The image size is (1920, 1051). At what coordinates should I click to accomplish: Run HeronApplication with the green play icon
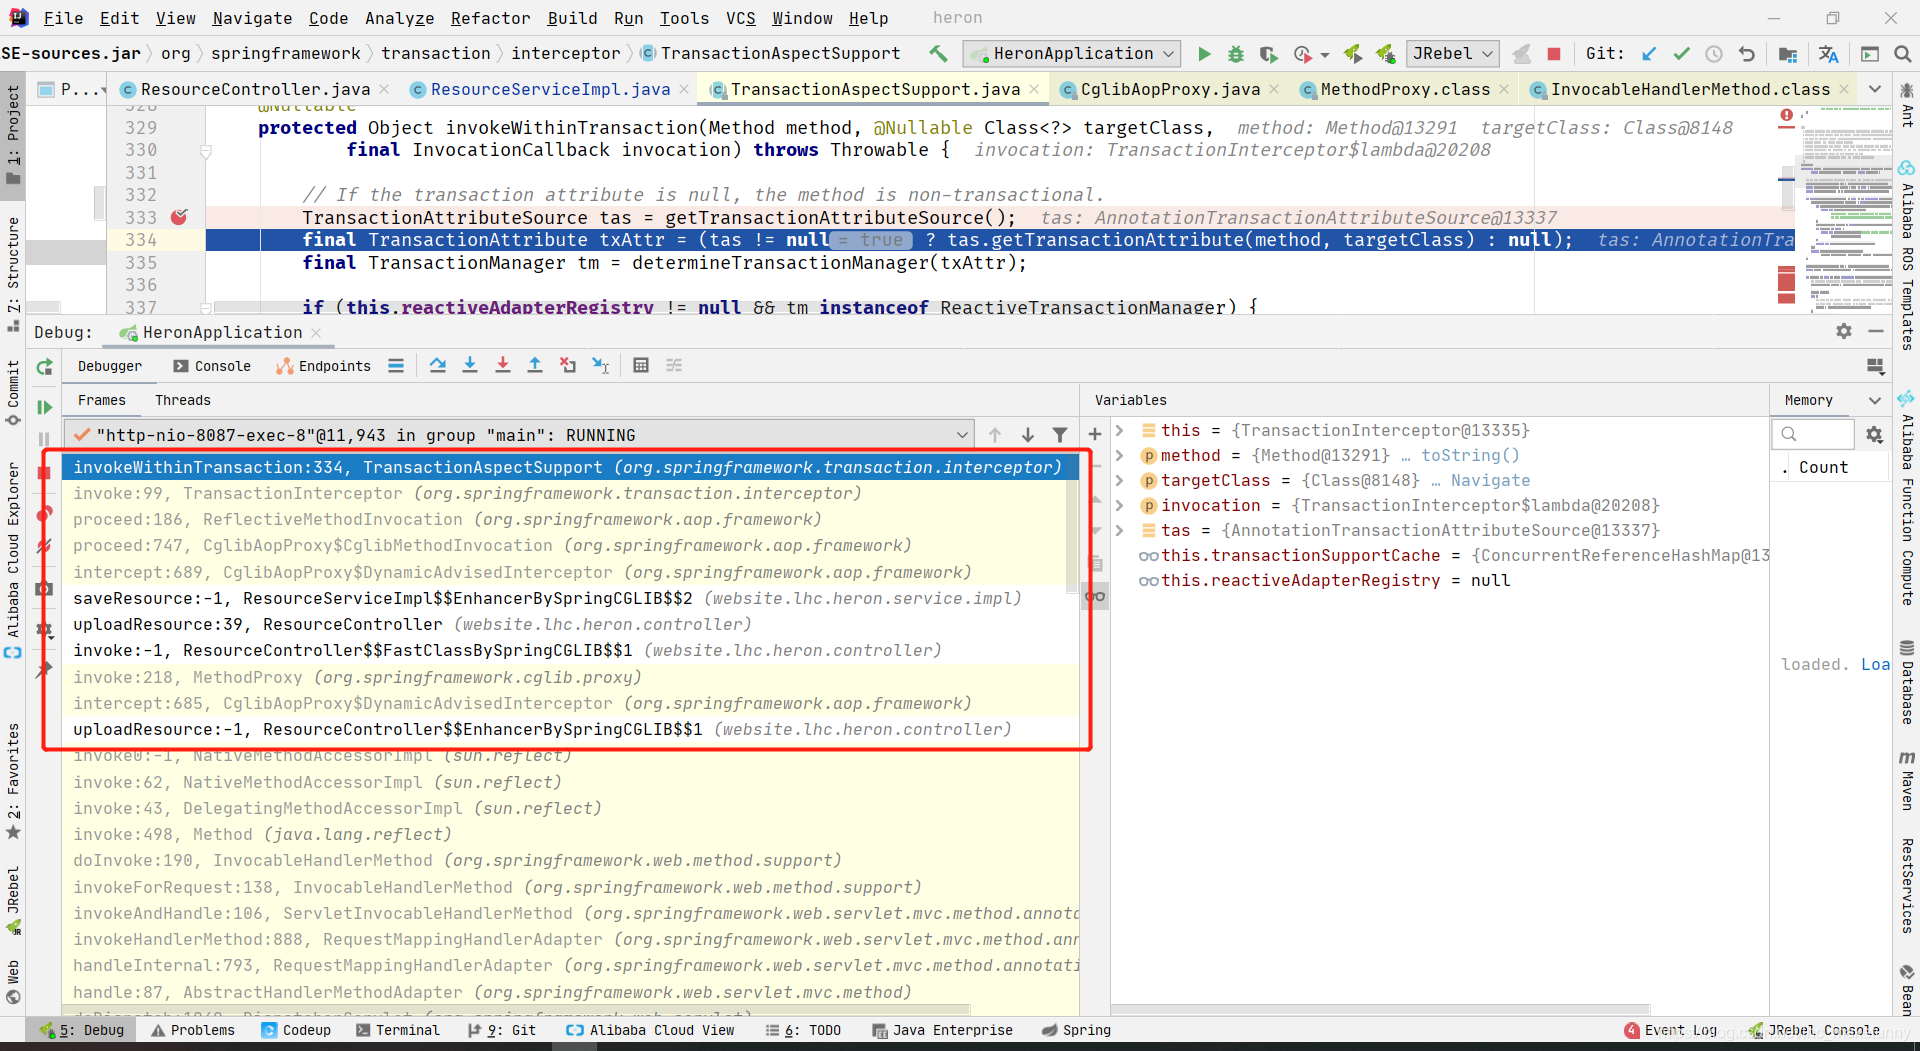pyautogui.click(x=1204, y=54)
